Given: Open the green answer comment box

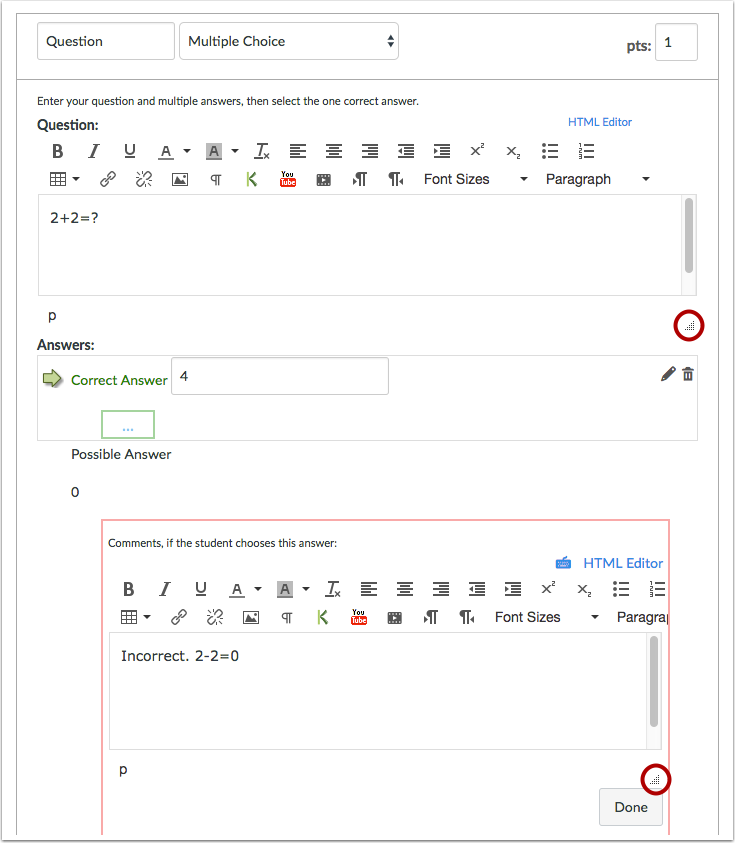Looking at the screenshot, I should click(128, 425).
